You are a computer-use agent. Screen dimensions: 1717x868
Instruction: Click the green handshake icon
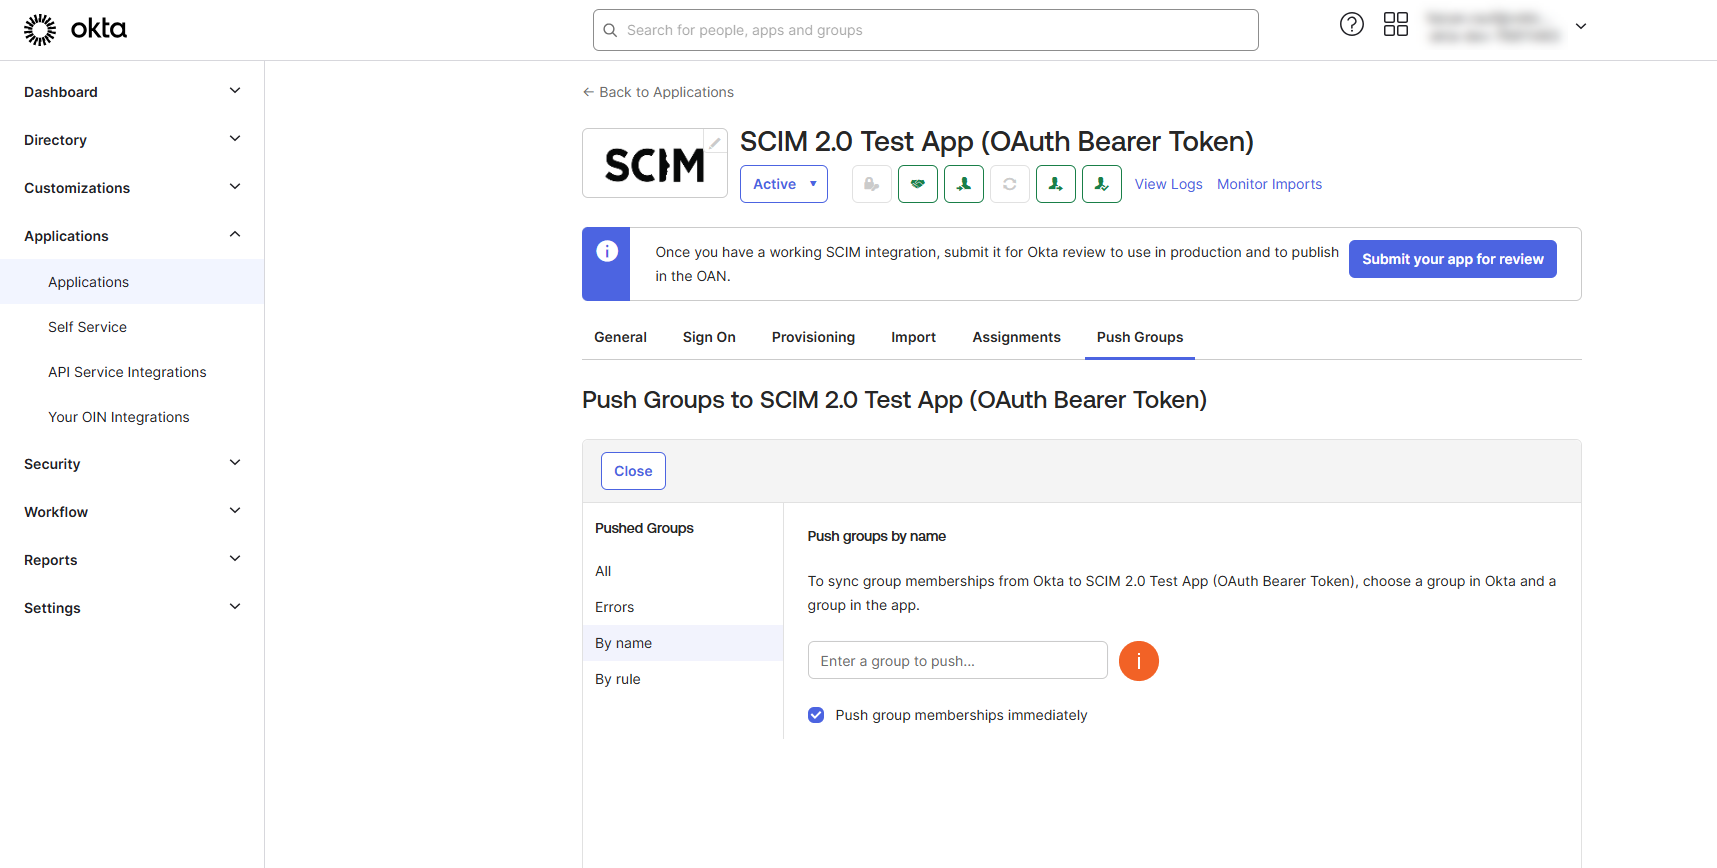tap(917, 184)
